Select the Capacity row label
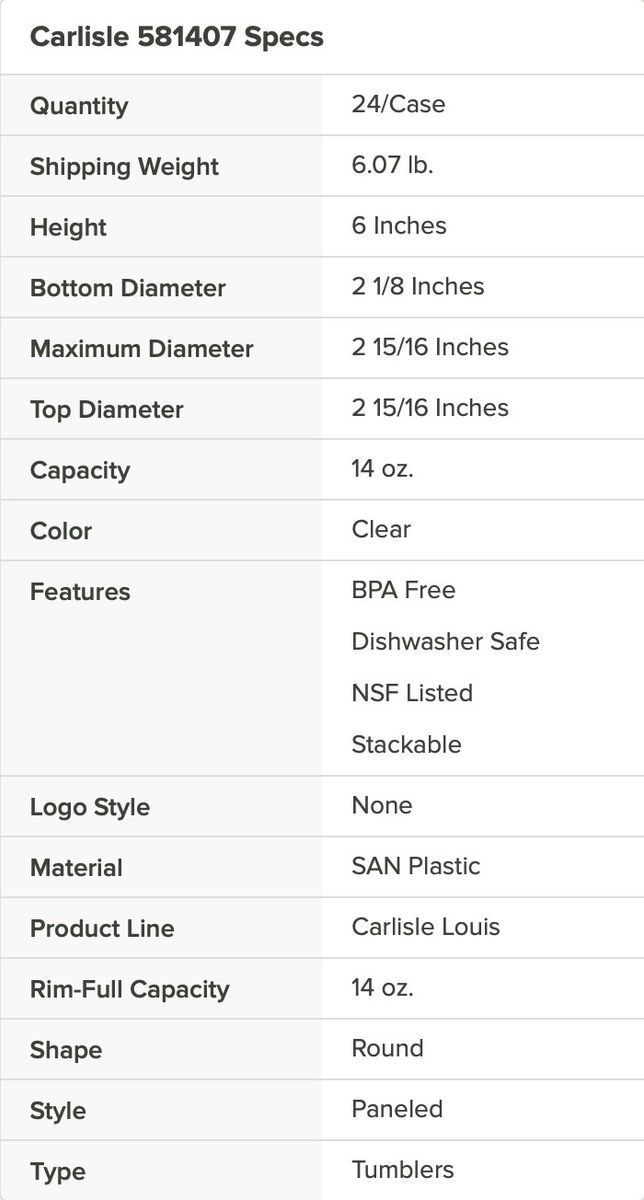 point(80,471)
